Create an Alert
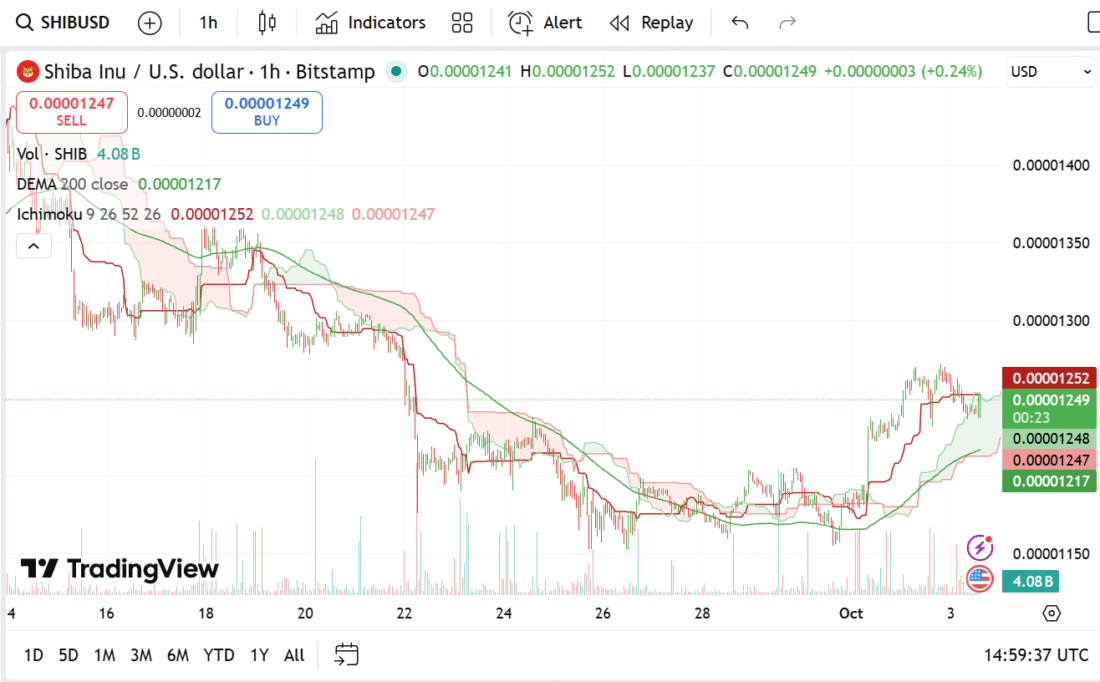Screen dimensions: 1100x682 545,23
